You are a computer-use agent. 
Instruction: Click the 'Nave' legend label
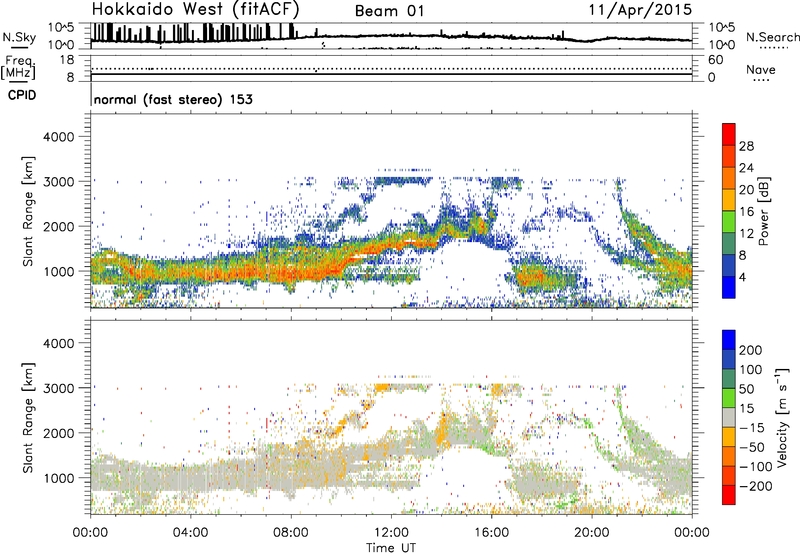760,69
